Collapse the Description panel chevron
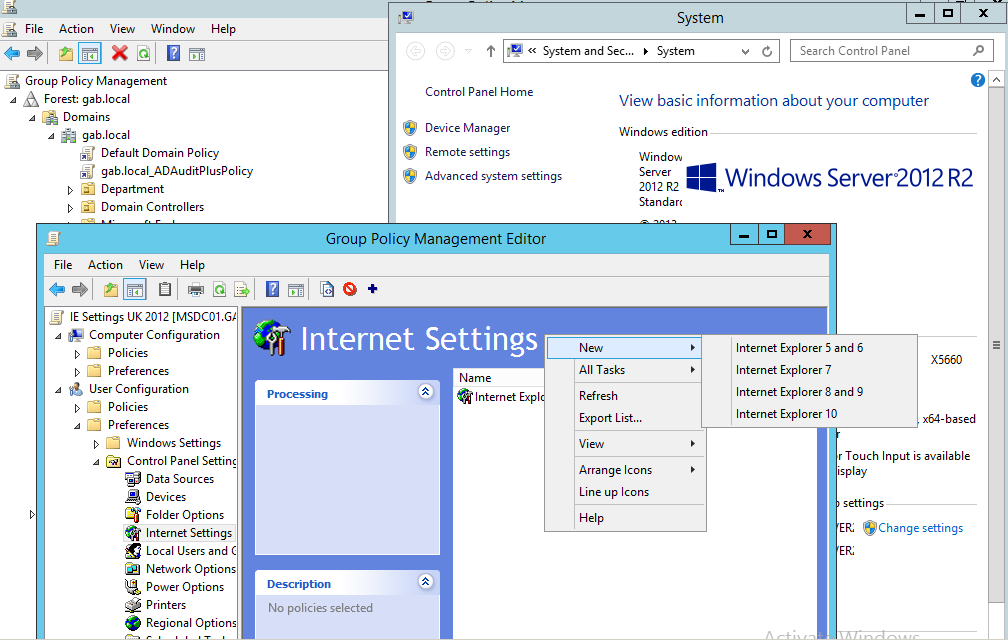Screen dimensions: 1008x640 pyautogui.click(x=426, y=582)
